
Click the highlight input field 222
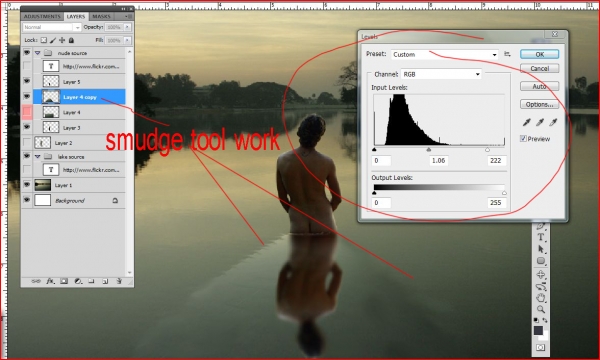[x=497, y=161]
